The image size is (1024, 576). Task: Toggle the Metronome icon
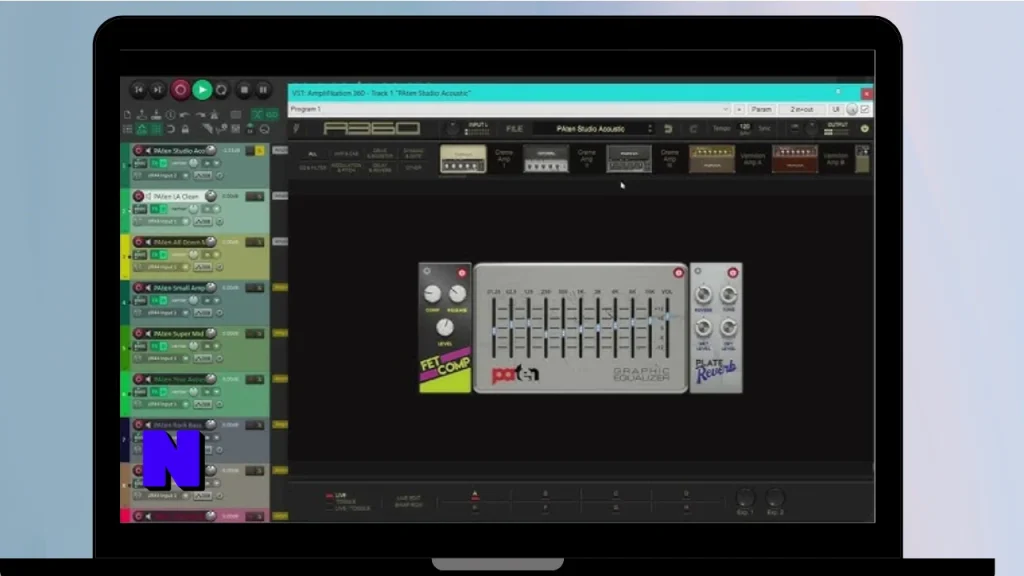pos(214,115)
